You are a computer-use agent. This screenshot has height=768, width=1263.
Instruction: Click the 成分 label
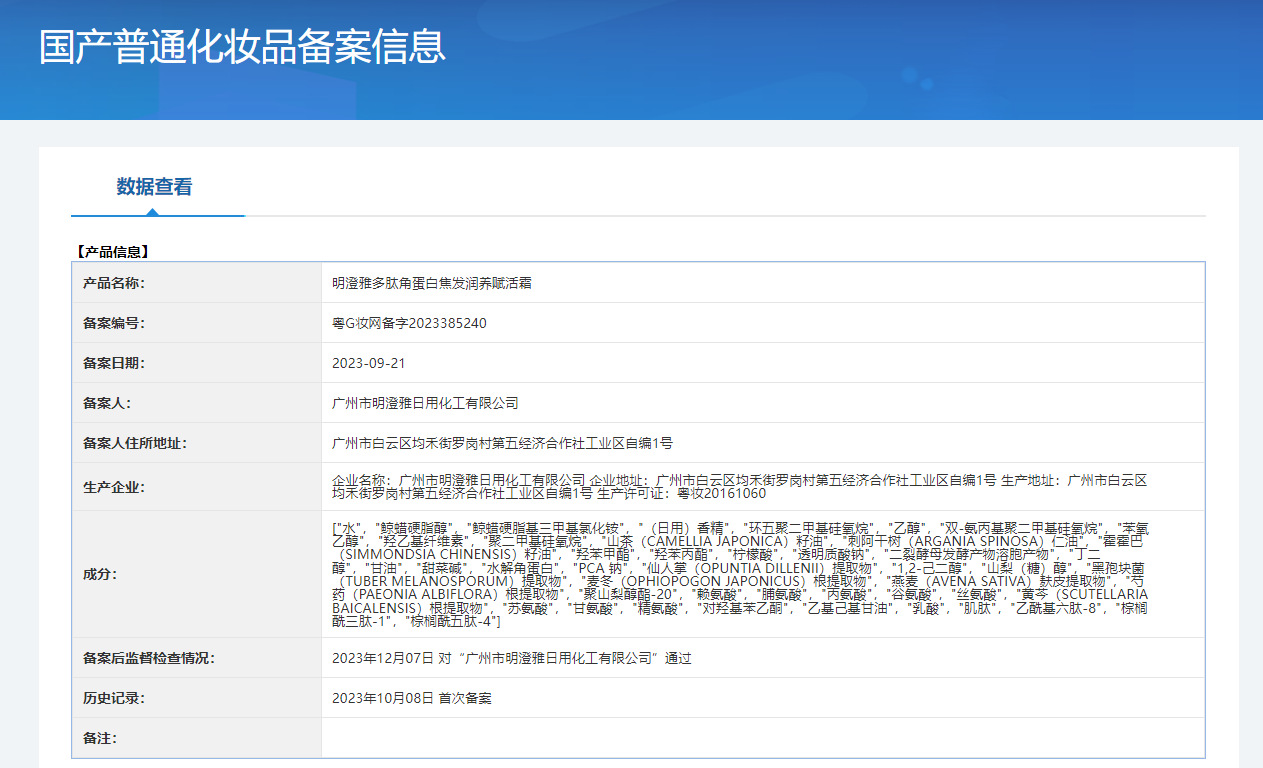tap(100, 574)
